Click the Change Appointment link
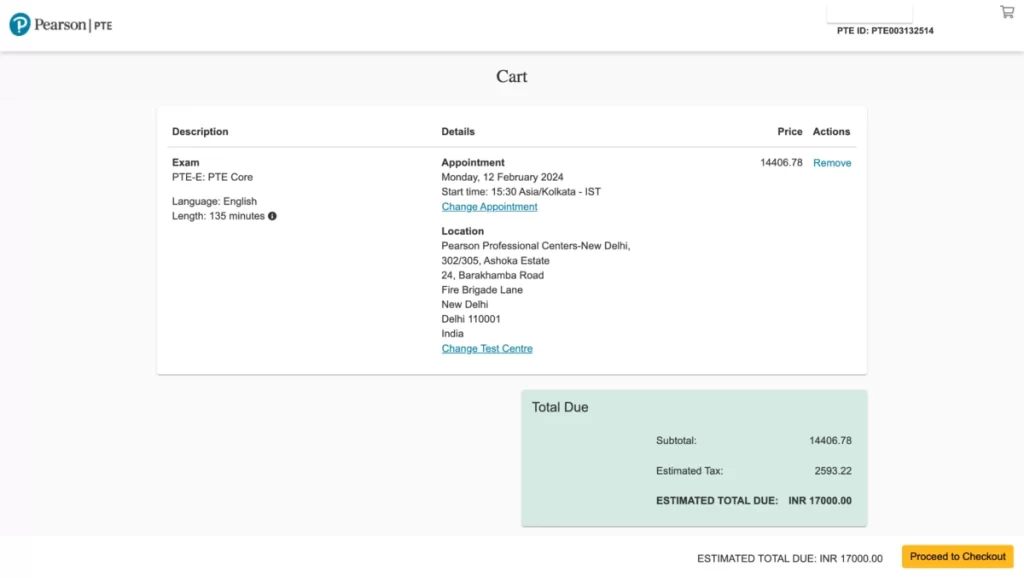Image resolution: width=1024 pixels, height=578 pixels. pyautogui.click(x=489, y=207)
